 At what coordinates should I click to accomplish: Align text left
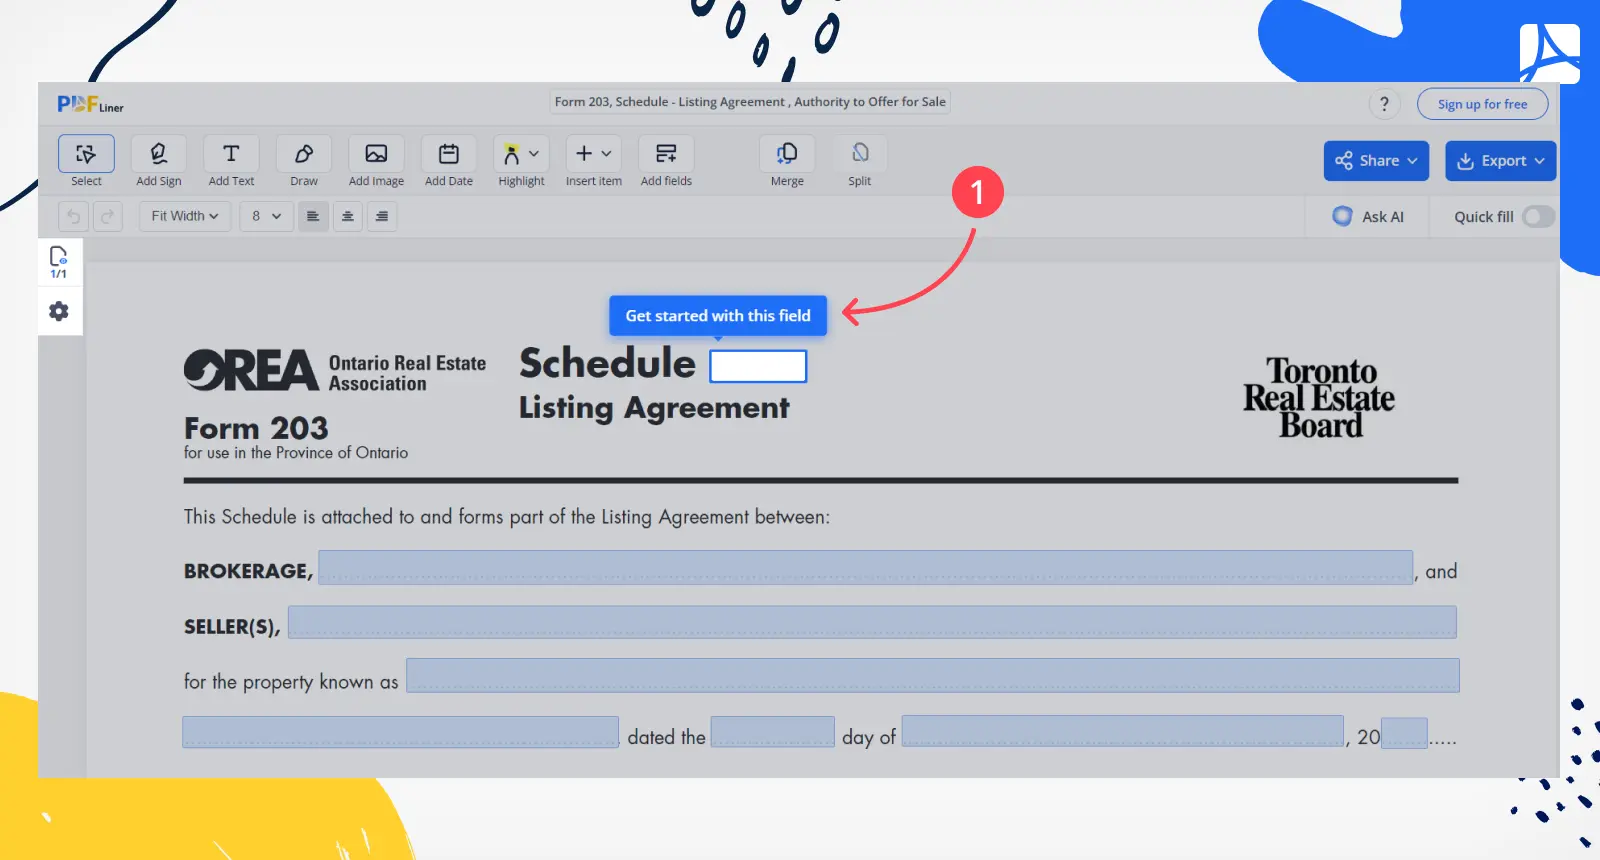coord(313,216)
